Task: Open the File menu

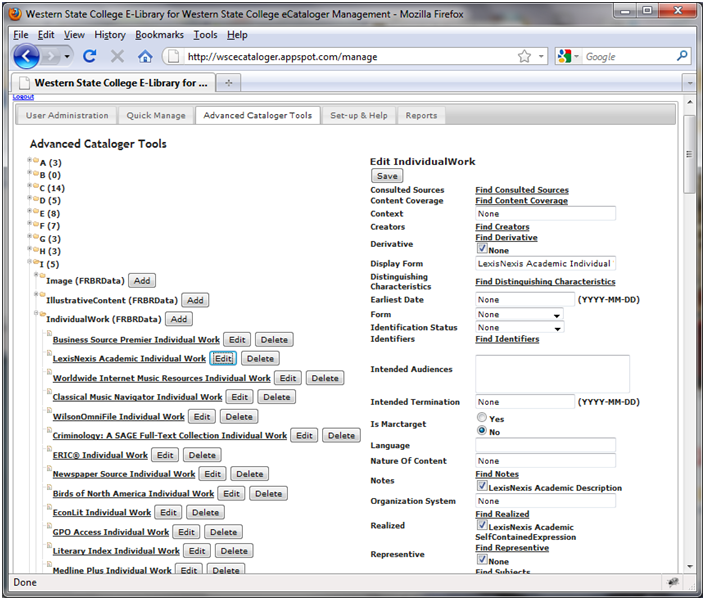Action: tap(21, 35)
